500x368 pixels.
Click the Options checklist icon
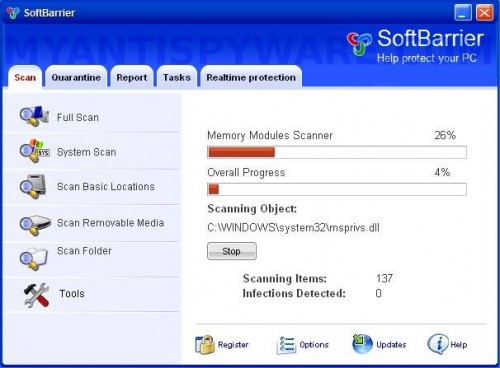286,345
